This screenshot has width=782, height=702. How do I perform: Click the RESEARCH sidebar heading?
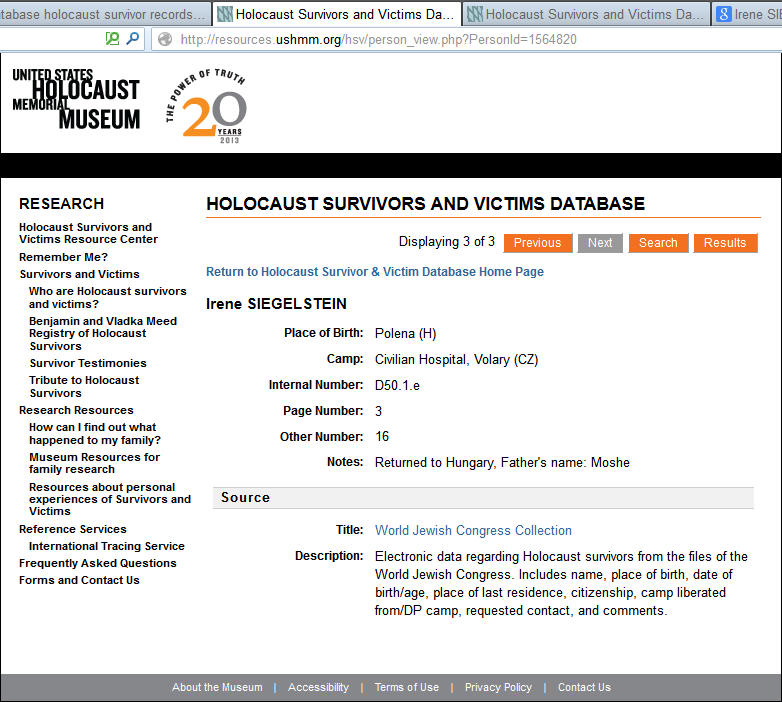[x=62, y=203]
